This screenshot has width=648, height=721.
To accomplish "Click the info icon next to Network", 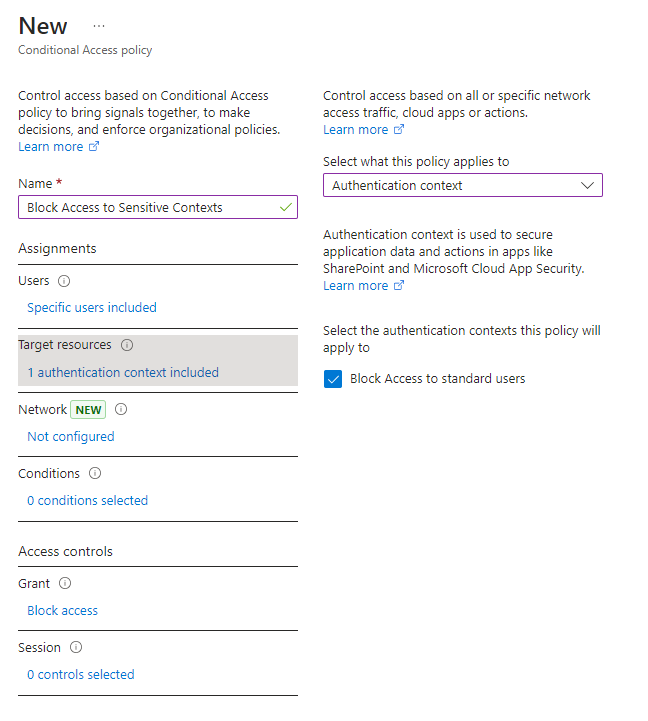I will coord(121,409).
